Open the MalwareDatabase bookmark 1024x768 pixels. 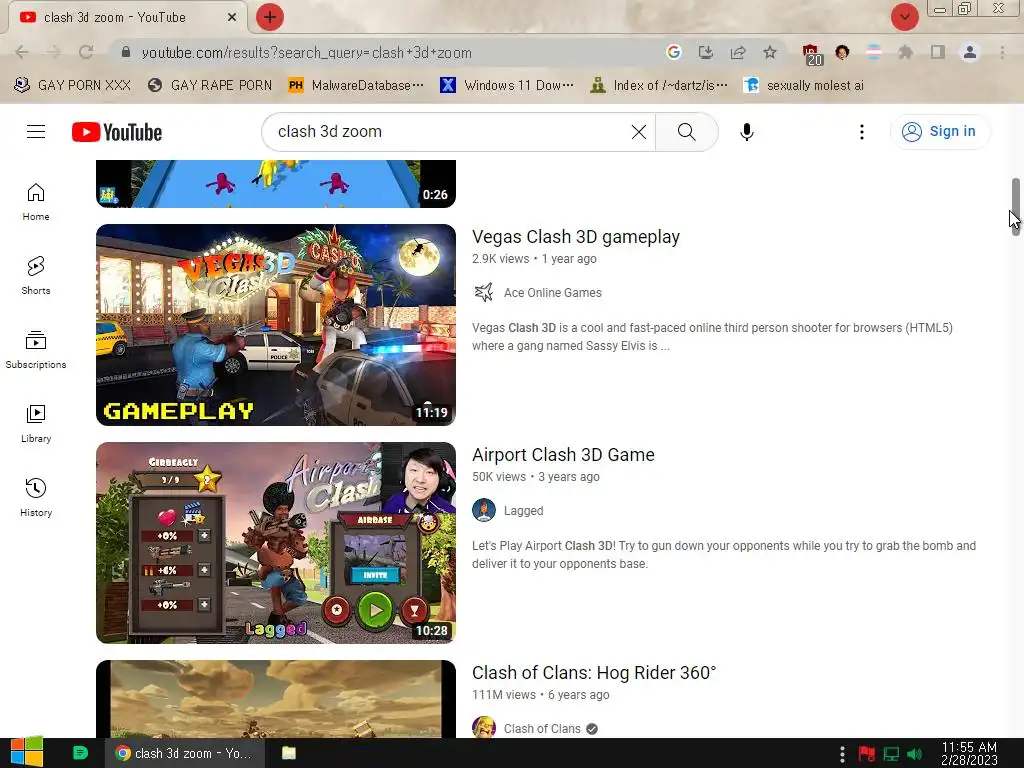357,85
